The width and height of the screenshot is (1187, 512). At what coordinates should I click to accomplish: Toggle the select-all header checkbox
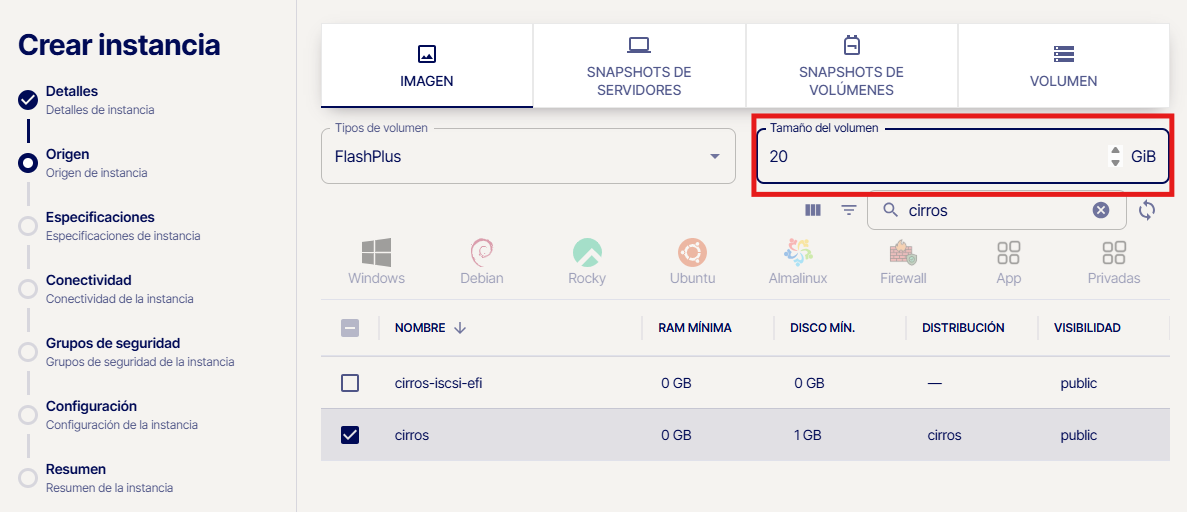[350, 328]
